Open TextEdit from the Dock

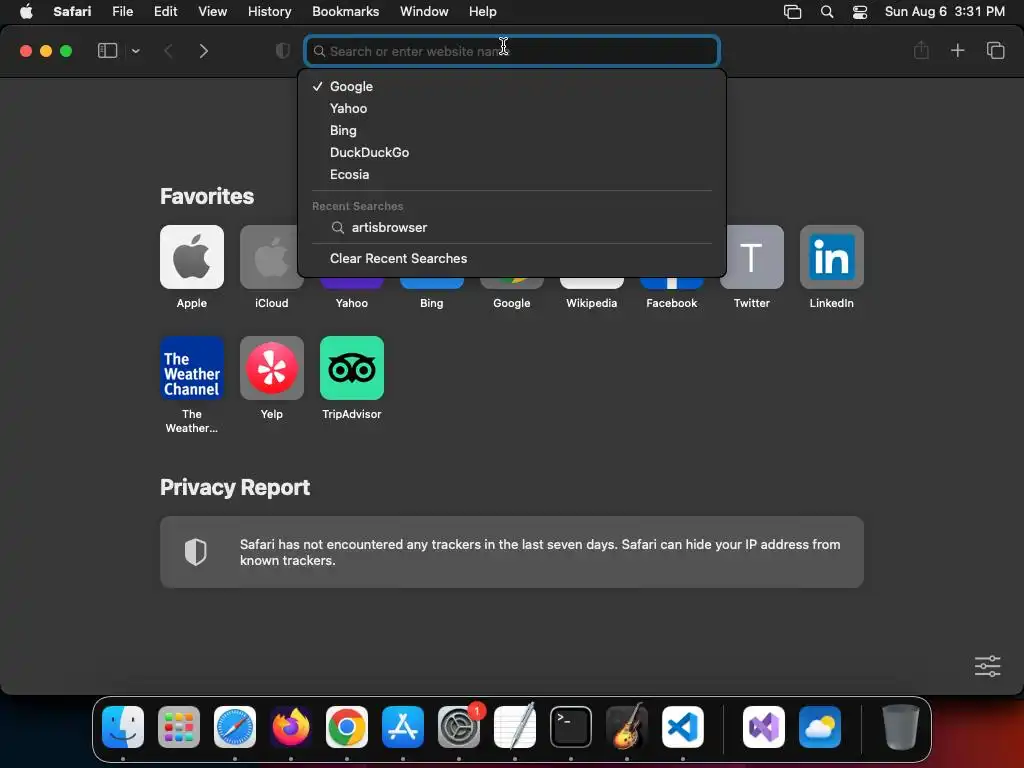pyautogui.click(x=515, y=727)
